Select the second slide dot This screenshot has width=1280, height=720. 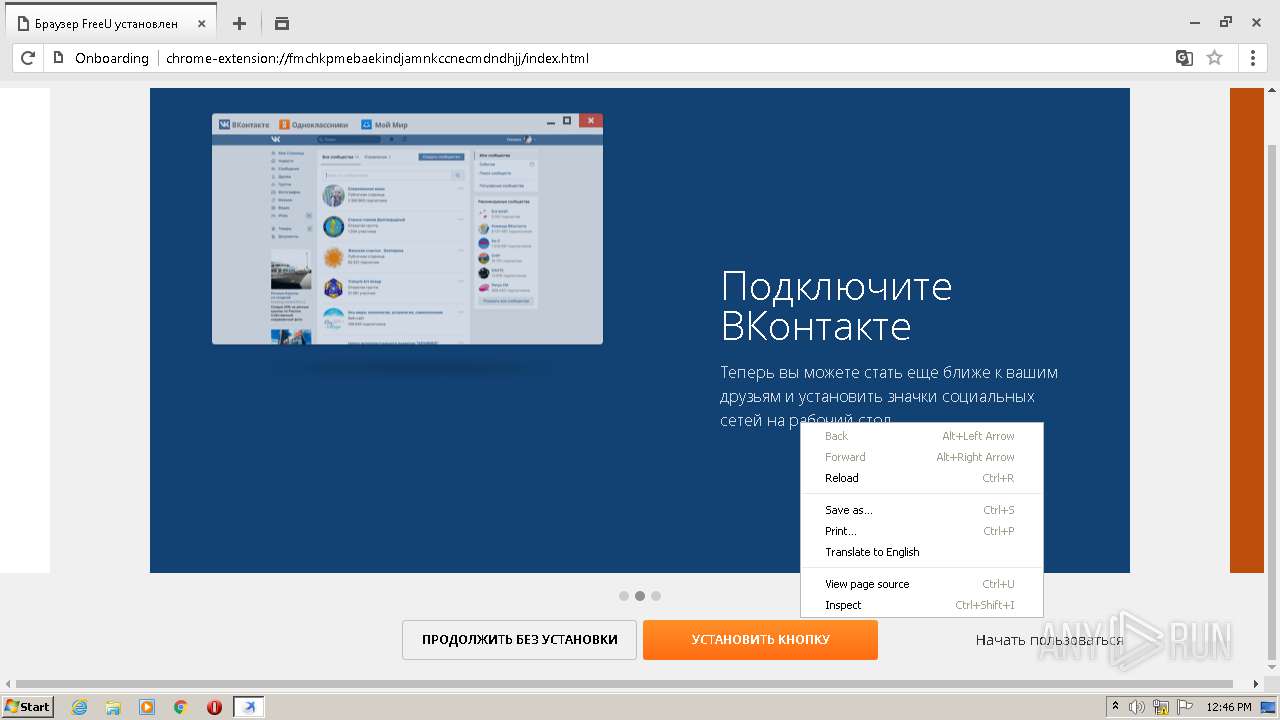[640, 596]
